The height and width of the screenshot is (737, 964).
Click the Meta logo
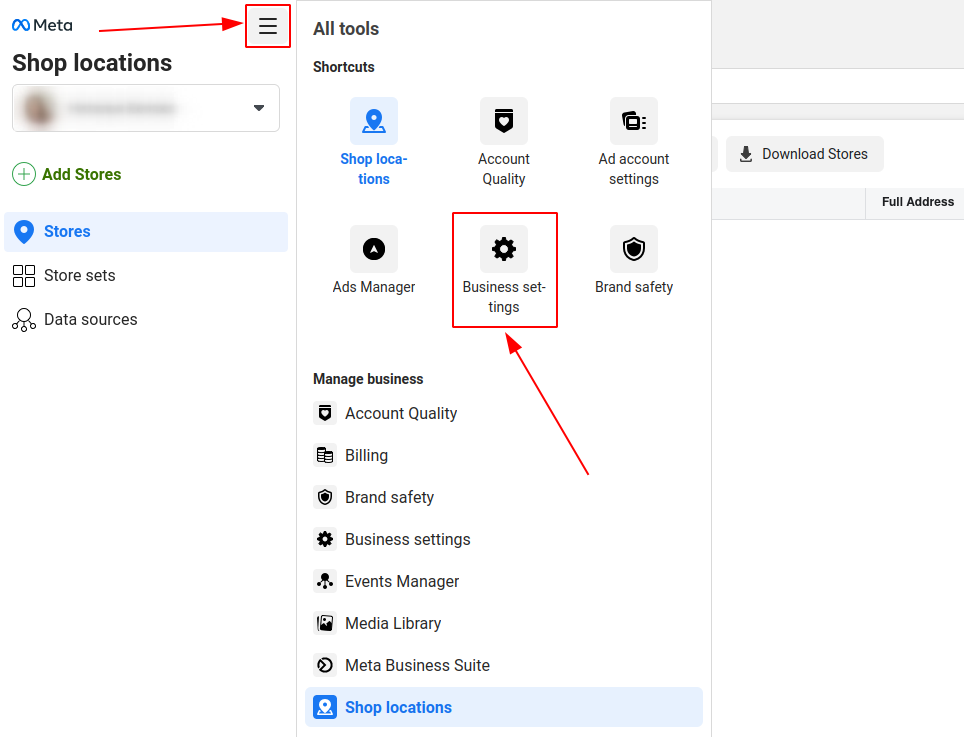tap(42, 25)
